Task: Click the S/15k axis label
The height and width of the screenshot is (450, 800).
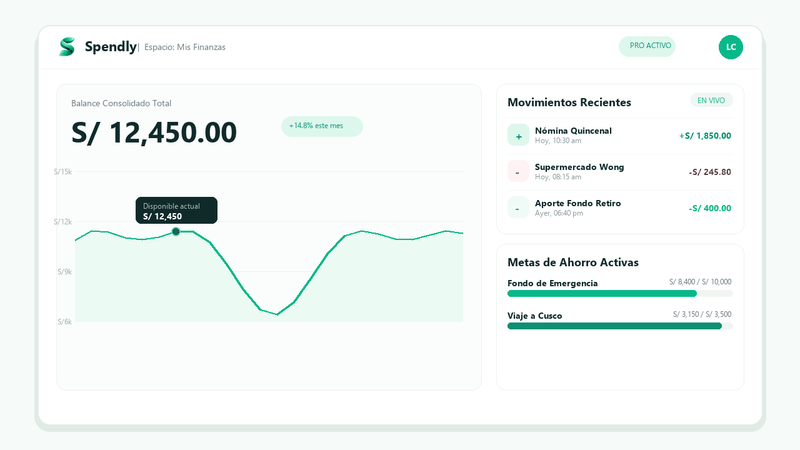Action: pyautogui.click(x=63, y=172)
